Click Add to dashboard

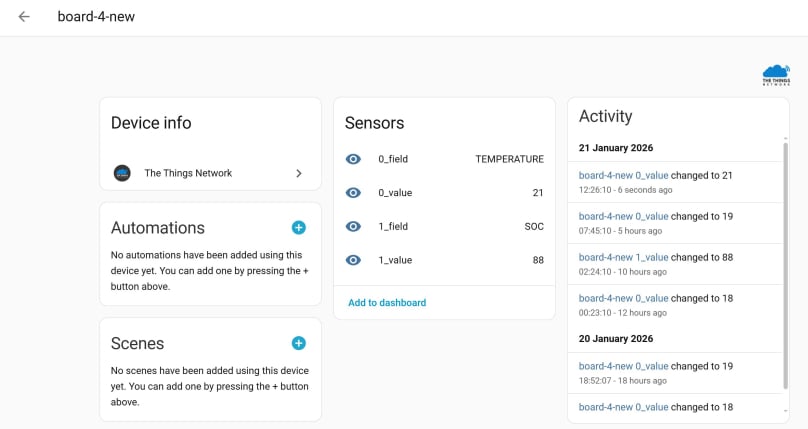coord(387,303)
